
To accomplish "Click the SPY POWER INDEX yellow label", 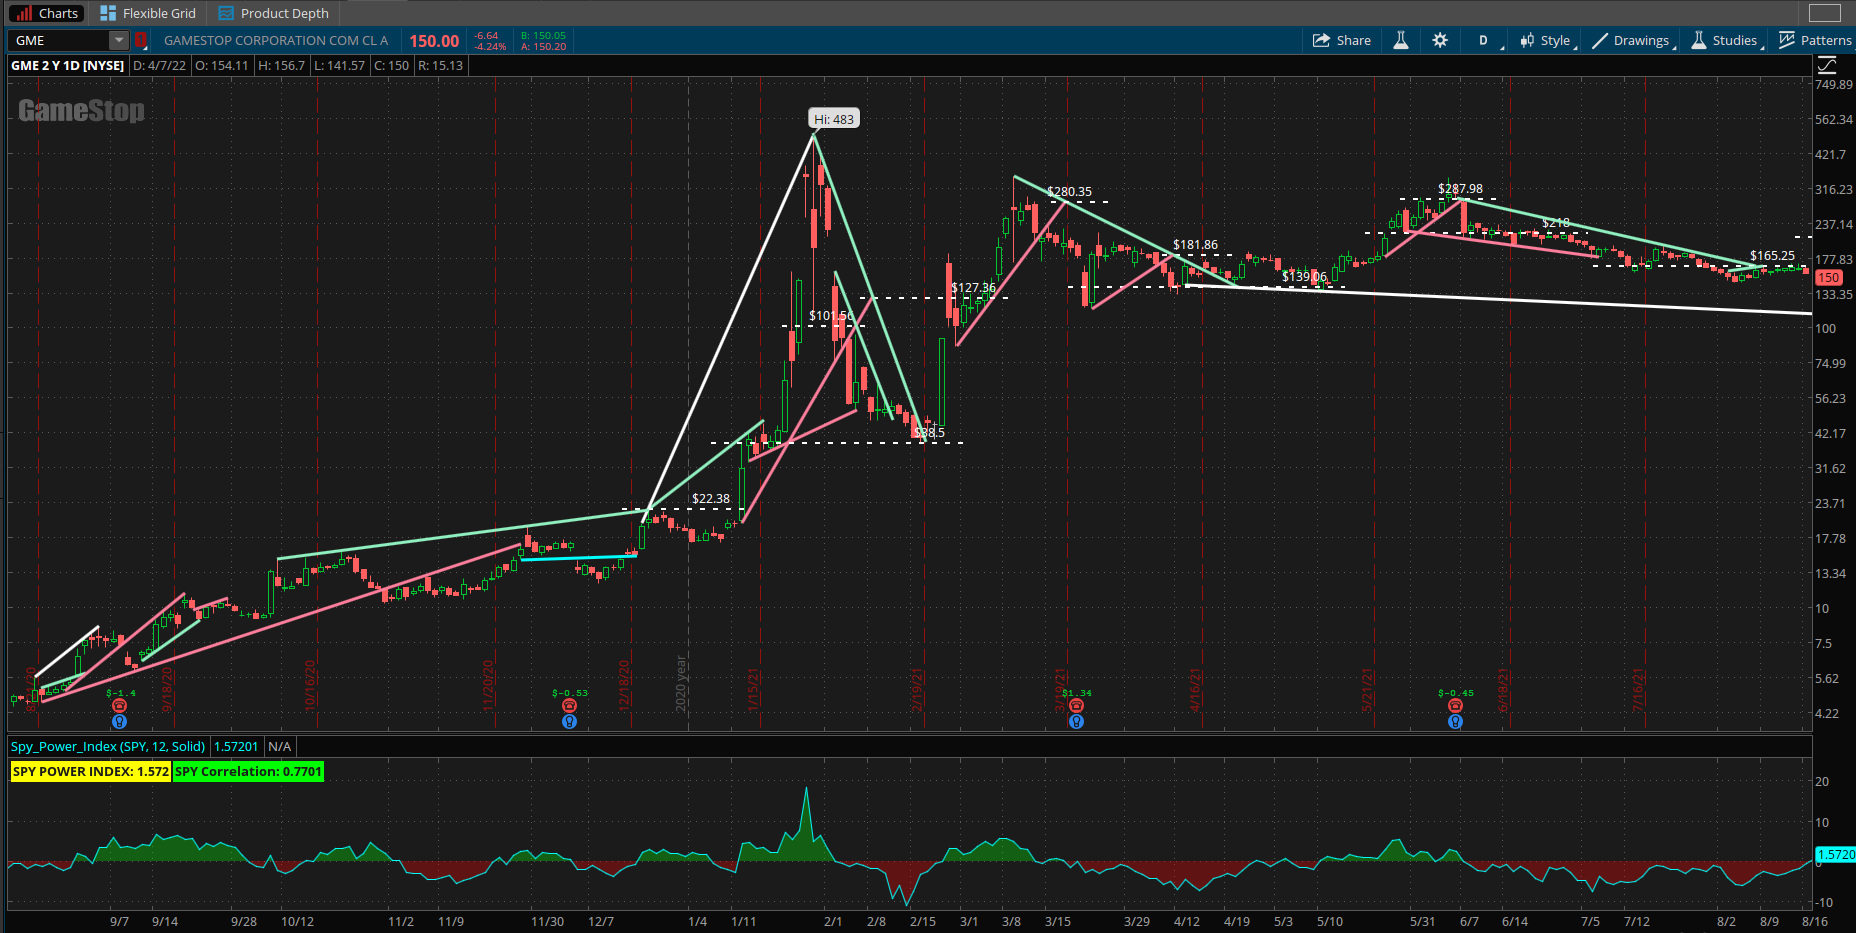I will click(91, 771).
